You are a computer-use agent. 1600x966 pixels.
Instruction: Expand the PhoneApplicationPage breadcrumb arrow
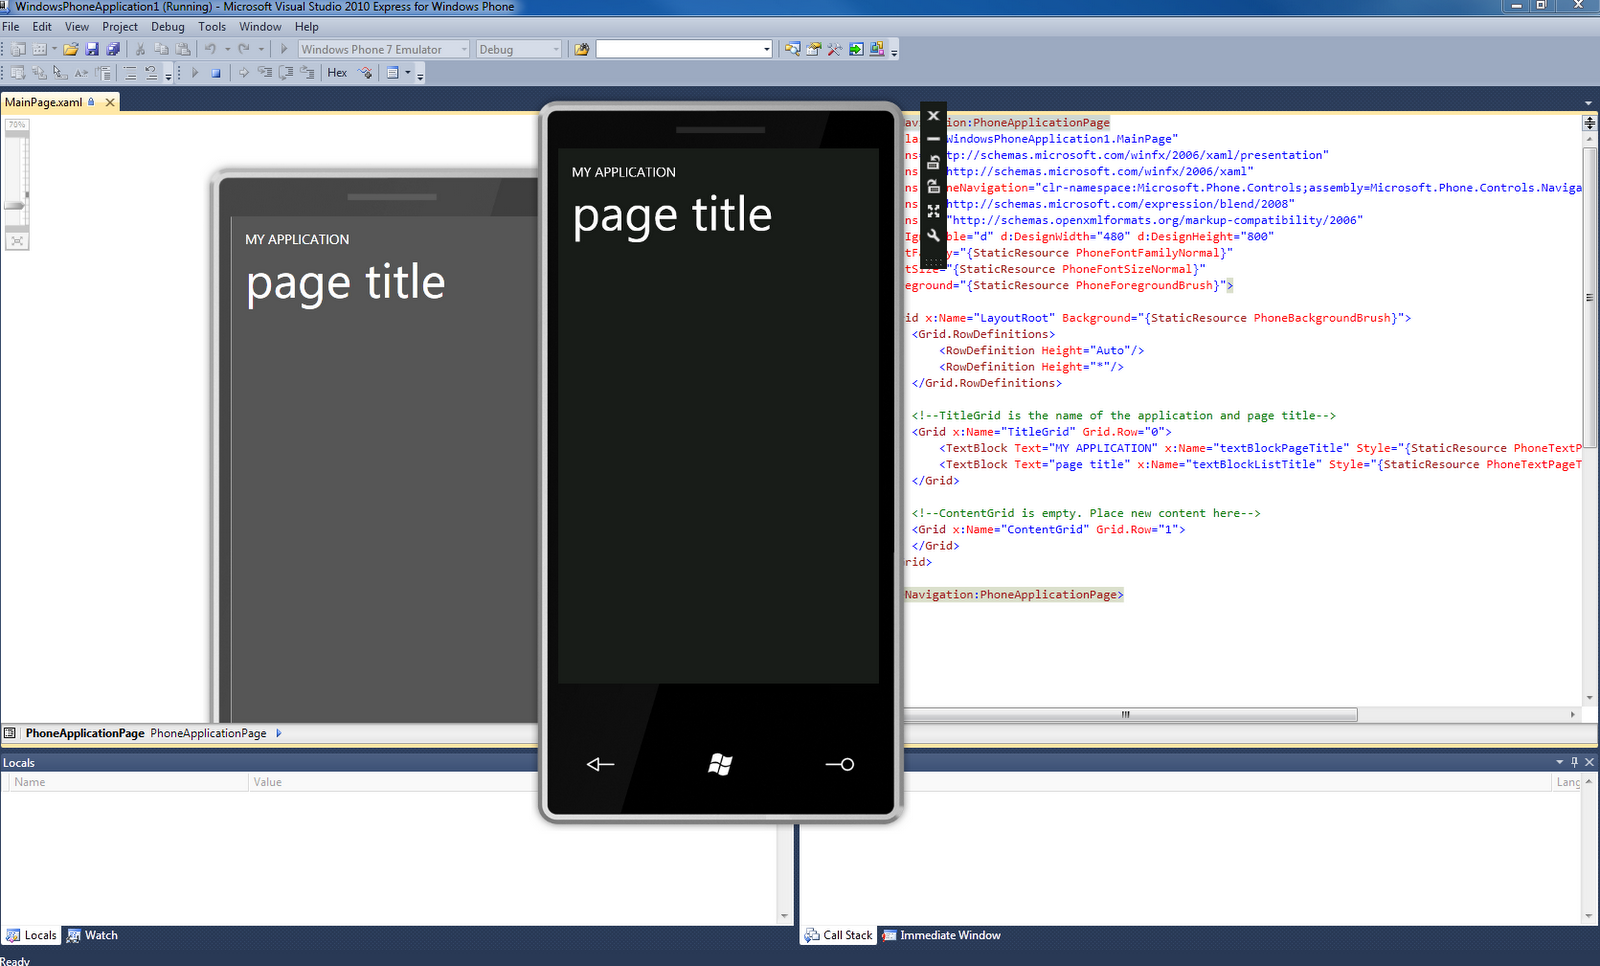coord(279,733)
